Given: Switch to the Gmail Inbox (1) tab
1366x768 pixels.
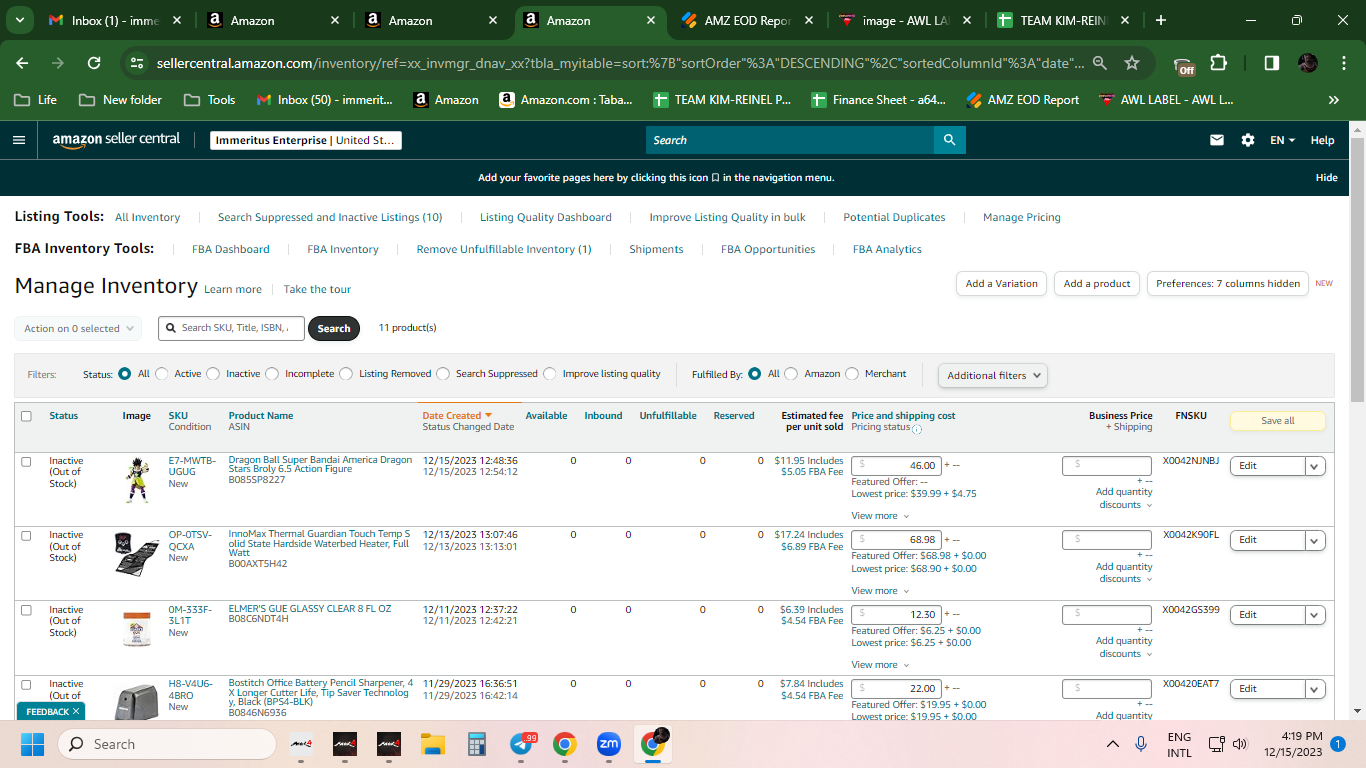Looking at the screenshot, I should [116, 20].
